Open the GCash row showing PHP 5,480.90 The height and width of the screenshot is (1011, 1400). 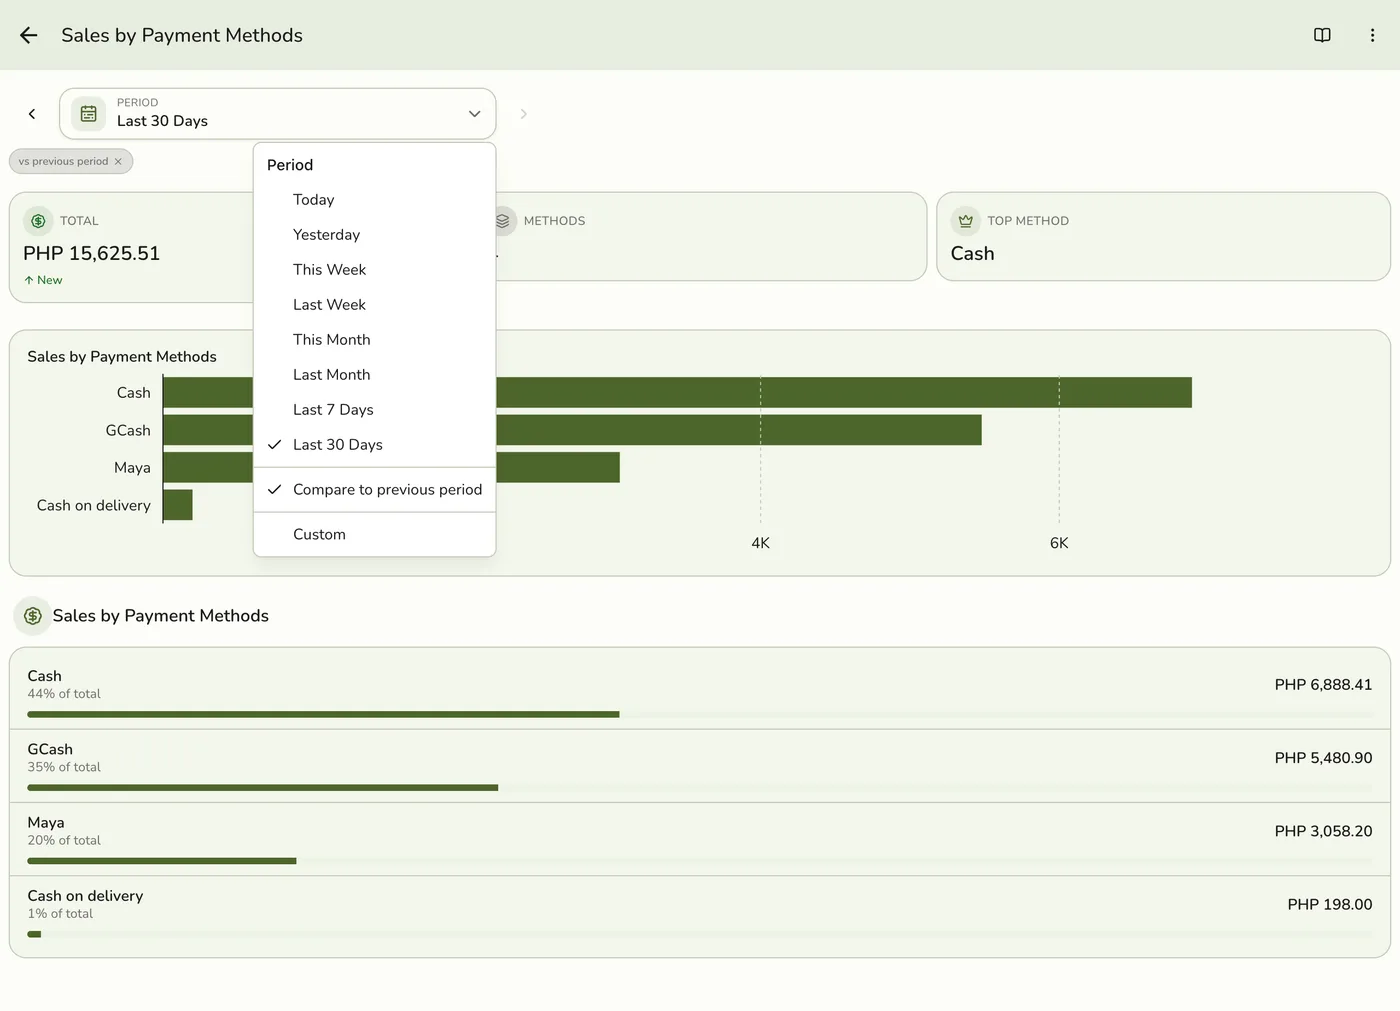coord(700,766)
